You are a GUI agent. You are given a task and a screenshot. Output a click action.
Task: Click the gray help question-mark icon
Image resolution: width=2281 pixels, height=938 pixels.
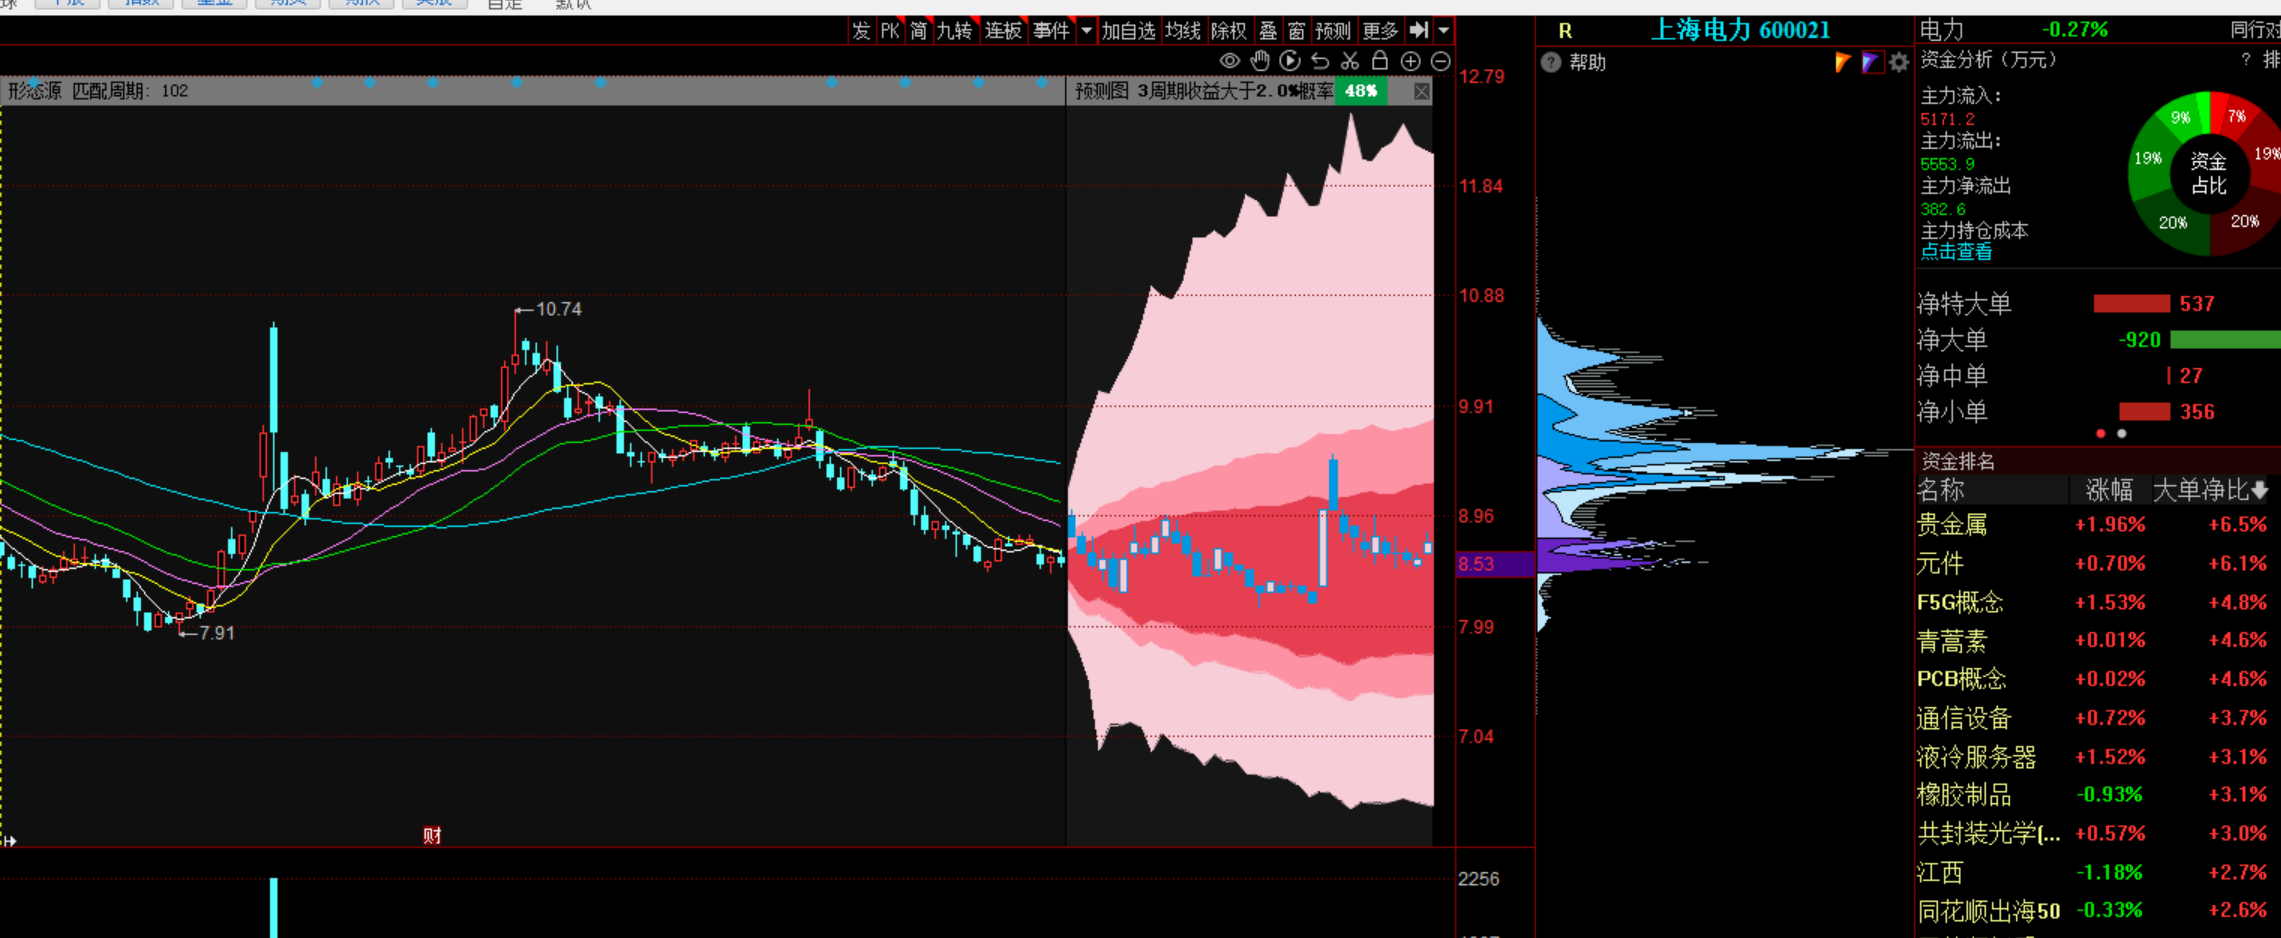point(1551,63)
